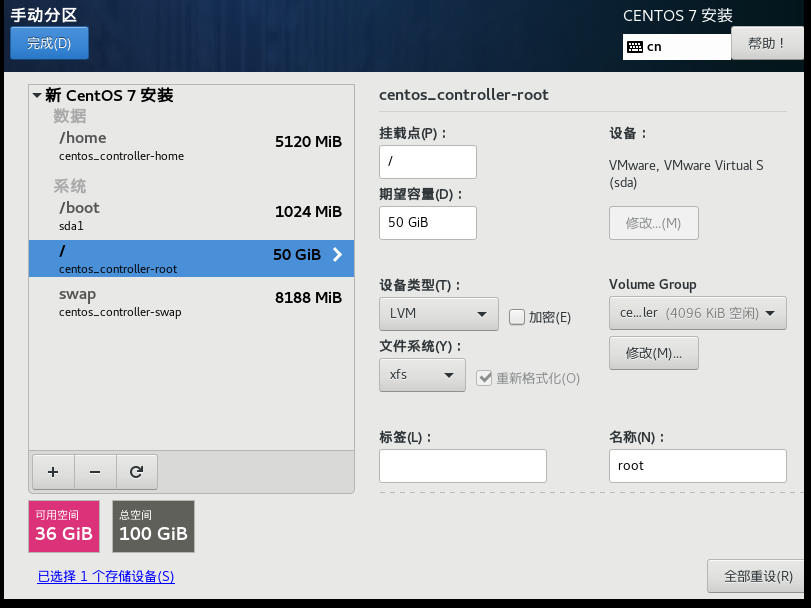Click the plus icon to add mount point
811x608 pixels.
tap(53, 472)
